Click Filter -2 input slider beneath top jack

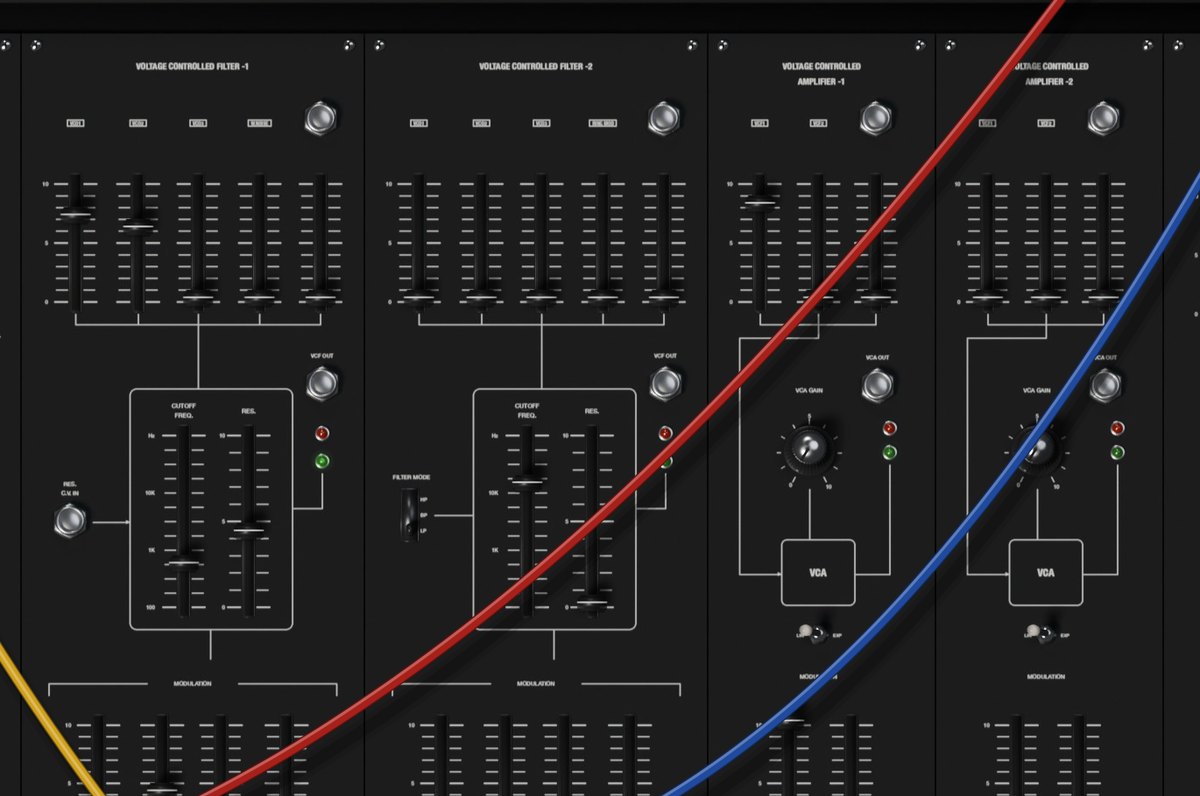tap(663, 297)
